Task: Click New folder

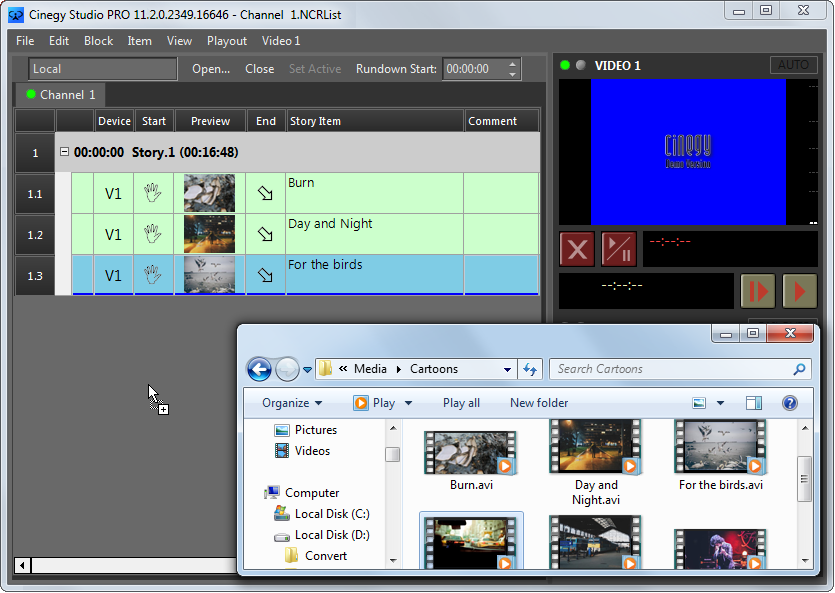Action: [539, 403]
